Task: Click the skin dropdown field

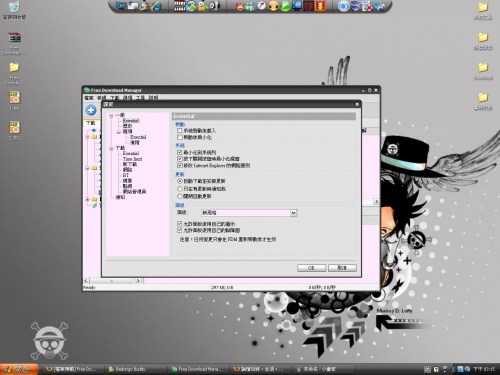Action: pyautogui.click(x=249, y=213)
